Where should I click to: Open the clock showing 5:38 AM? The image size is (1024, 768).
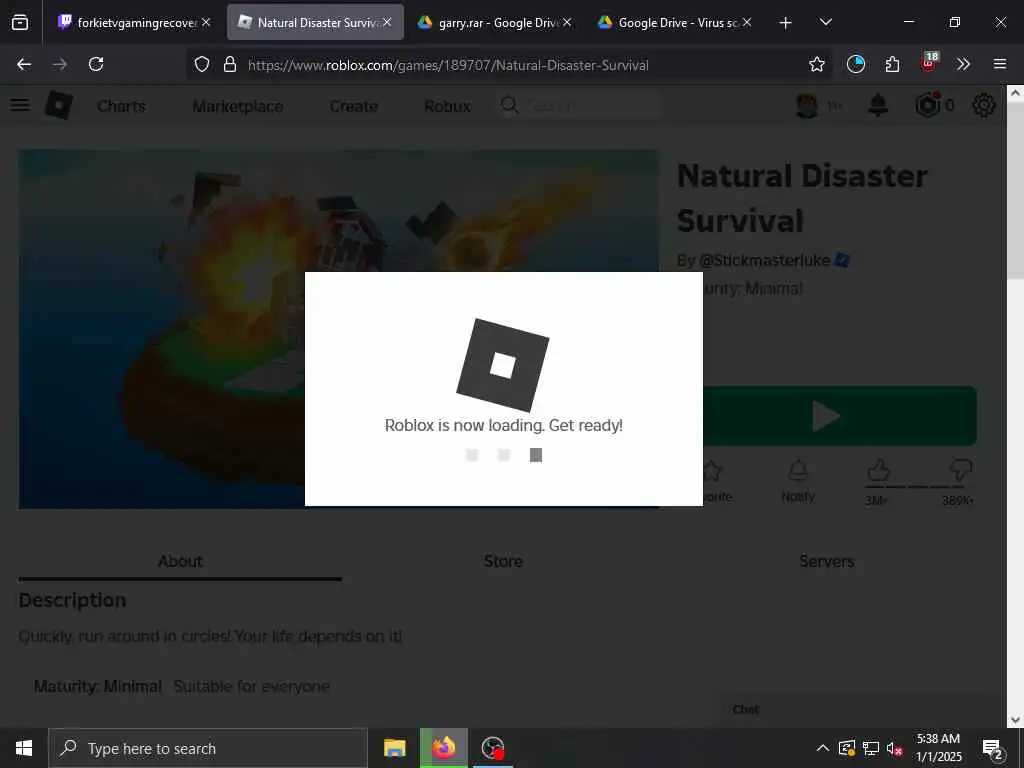coord(938,748)
